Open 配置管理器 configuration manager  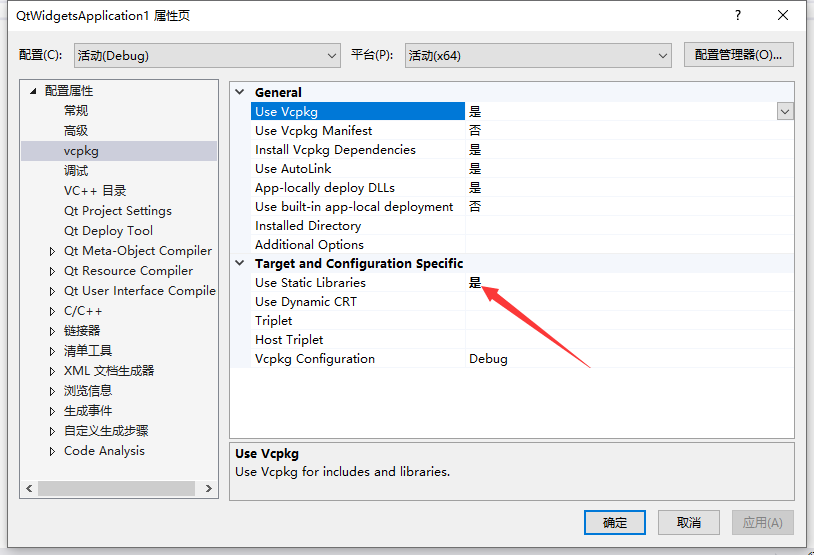(738, 55)
